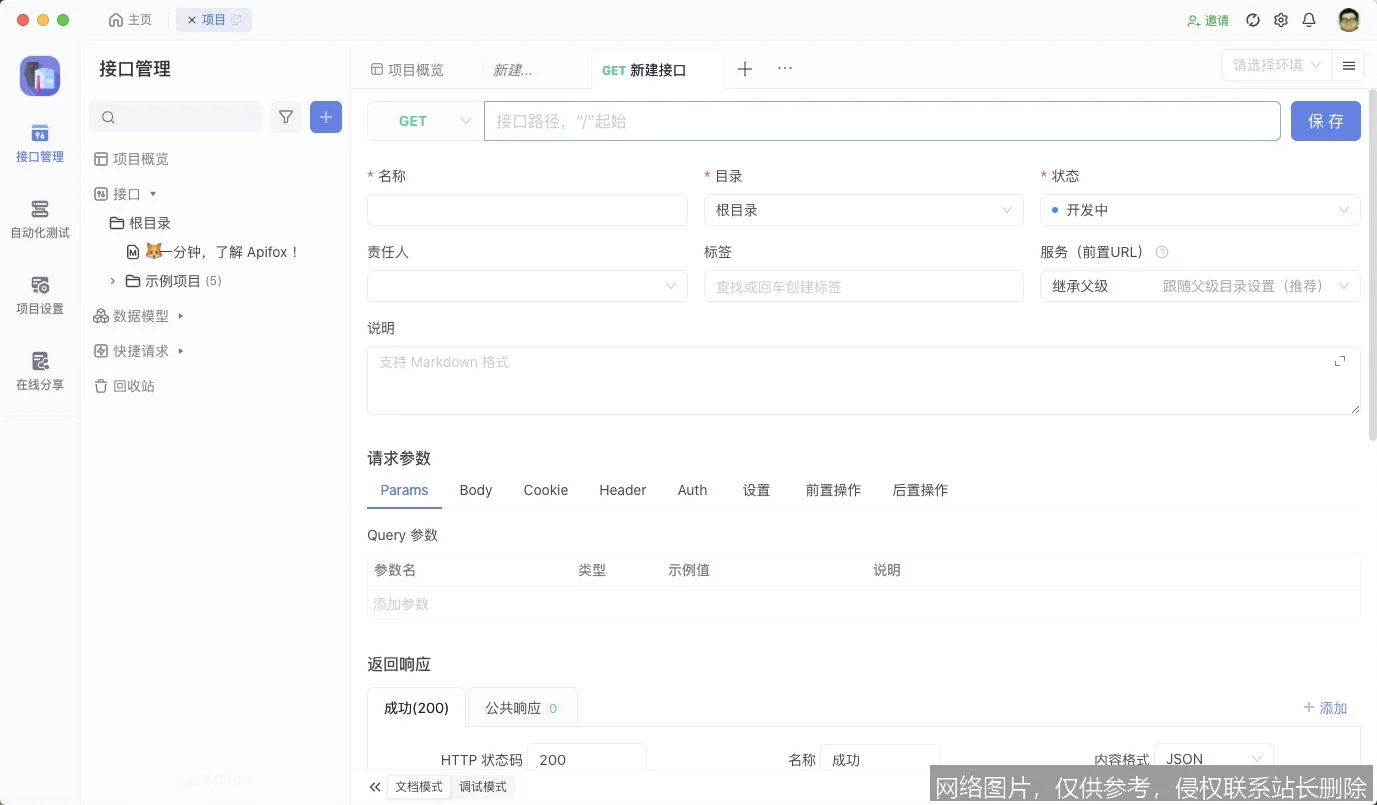Switch to 文档模式
The width and height of the screenshot is (1377, 805).
419,787
